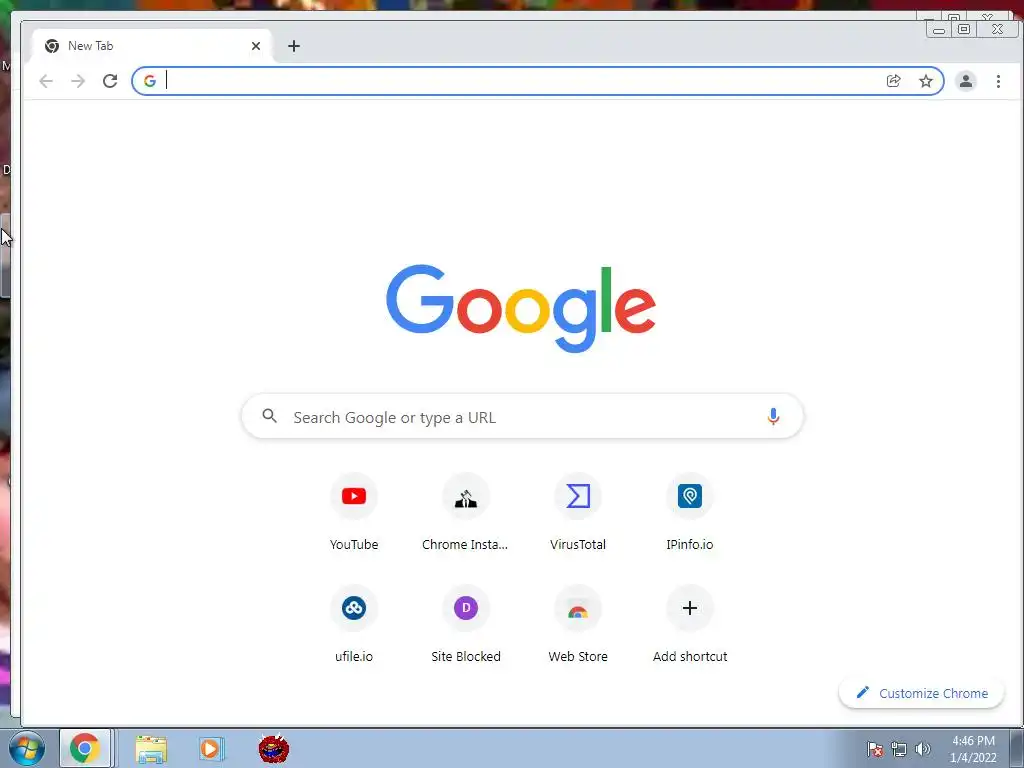Image resolution: width=1024 pixels, height=768 pixels.
Task: Minimize the Chrome window
Action: coord(939,29)
